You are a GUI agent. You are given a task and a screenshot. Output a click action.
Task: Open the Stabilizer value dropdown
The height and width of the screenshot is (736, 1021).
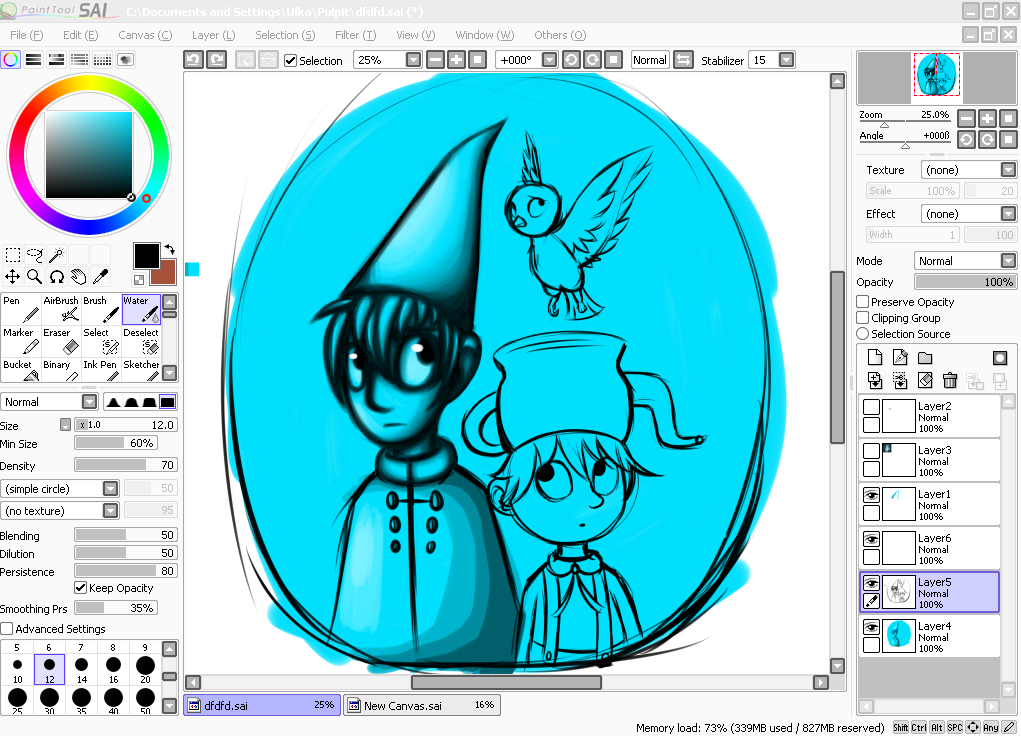click(787, 60)
